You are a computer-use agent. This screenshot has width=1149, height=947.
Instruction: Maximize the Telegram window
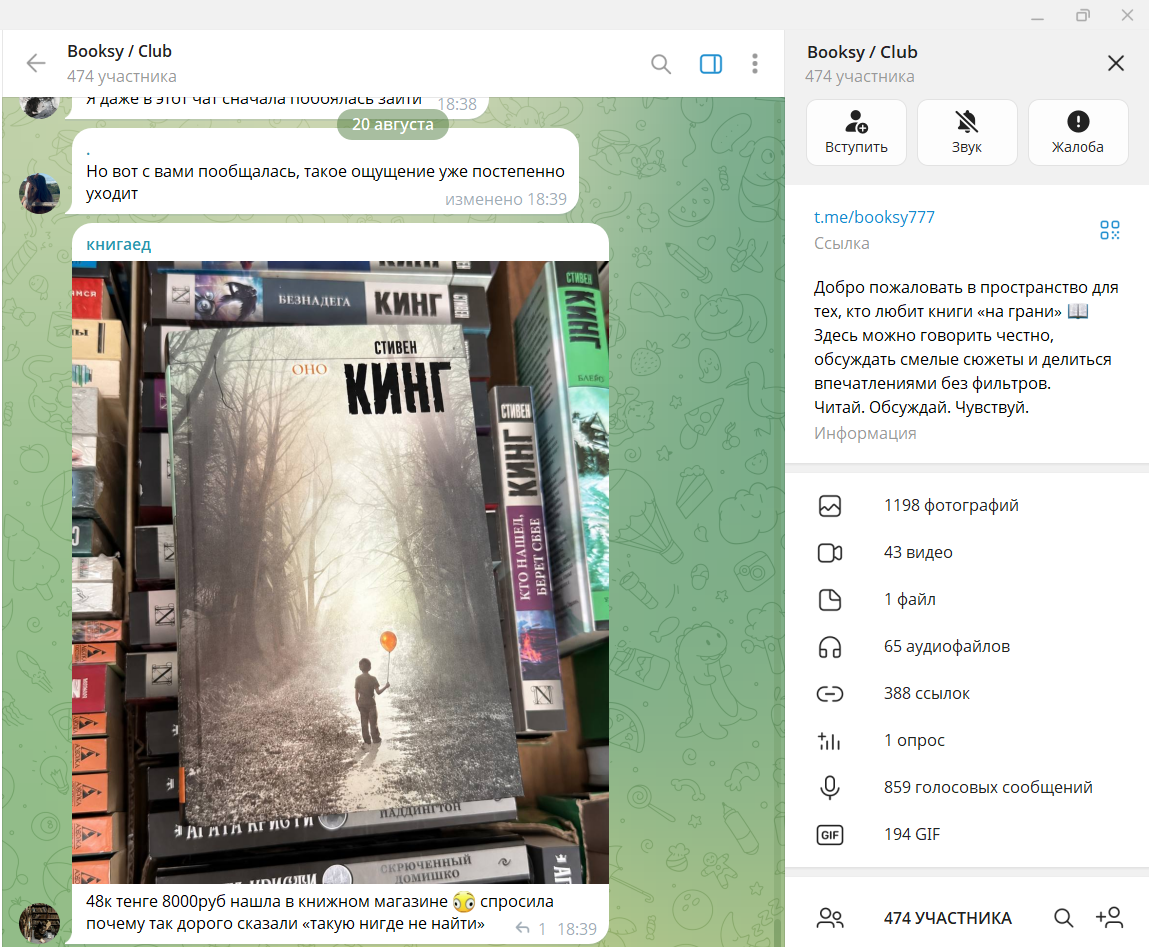coord(1082,15)
